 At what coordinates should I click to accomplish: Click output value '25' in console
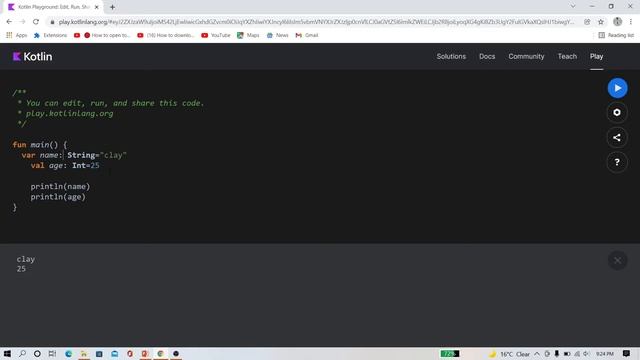click(21, 269)
